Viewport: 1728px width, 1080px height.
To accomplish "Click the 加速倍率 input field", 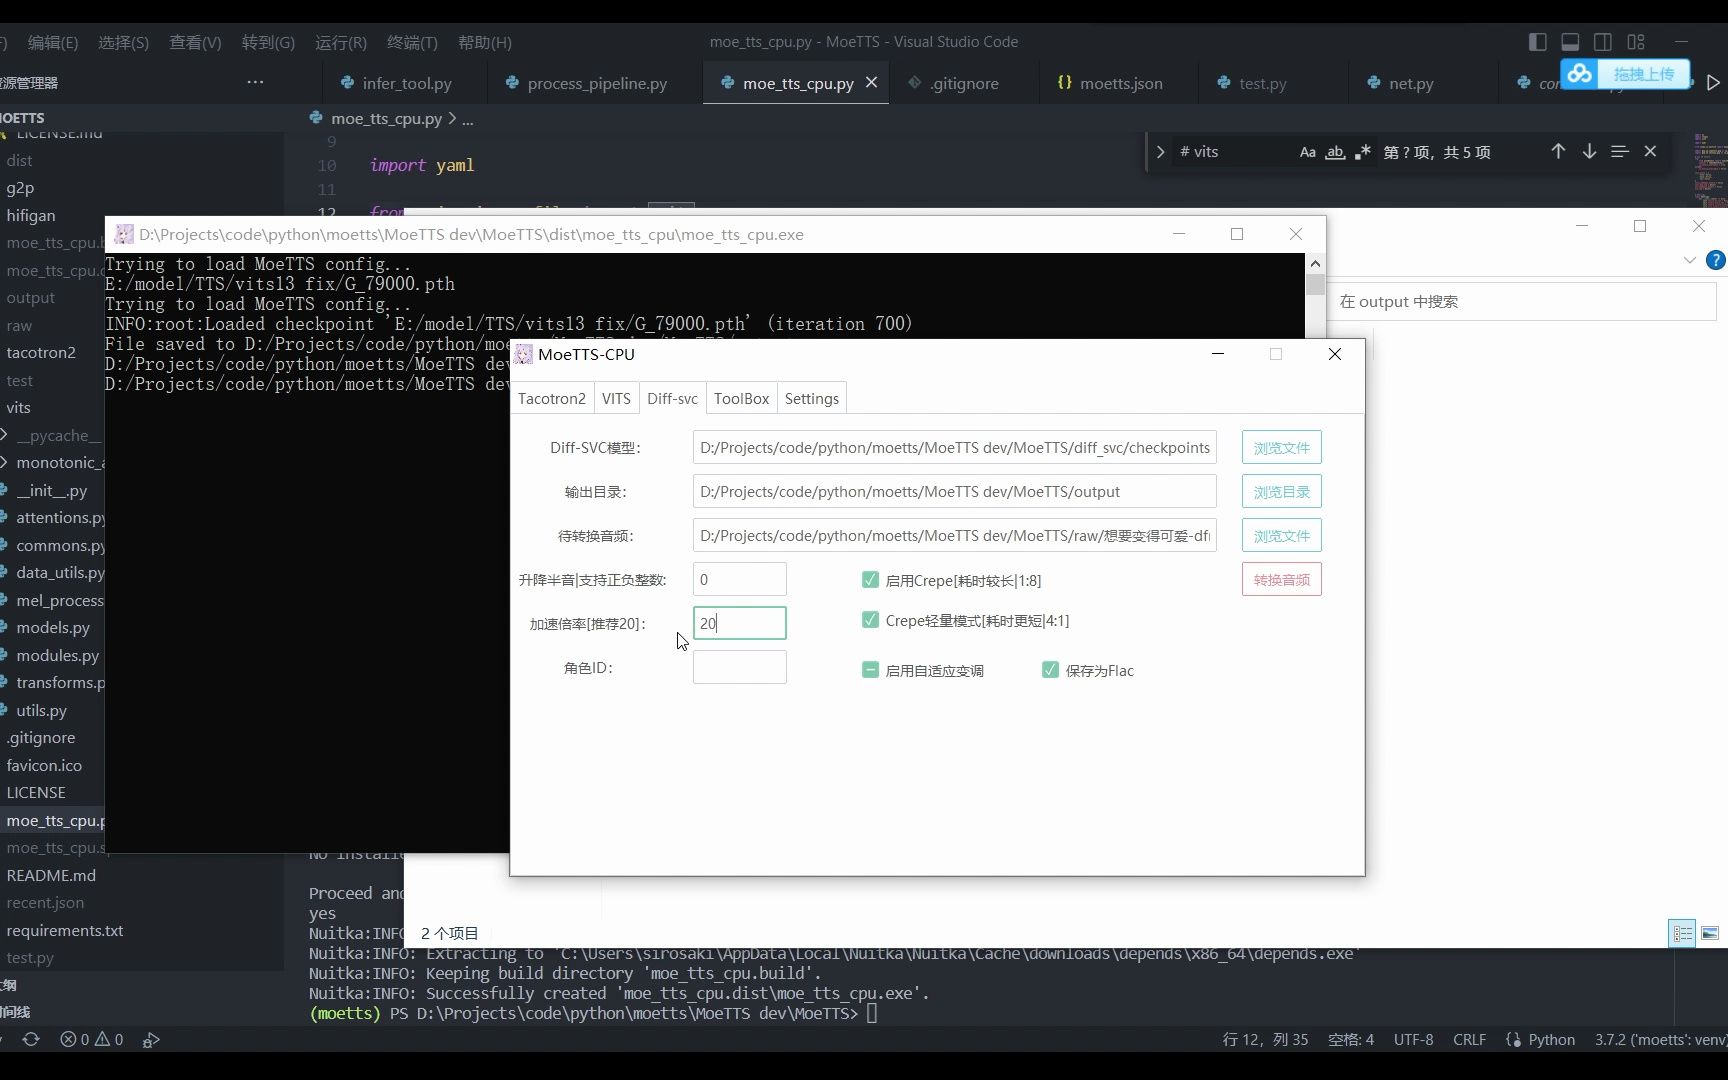I will 739,623.
